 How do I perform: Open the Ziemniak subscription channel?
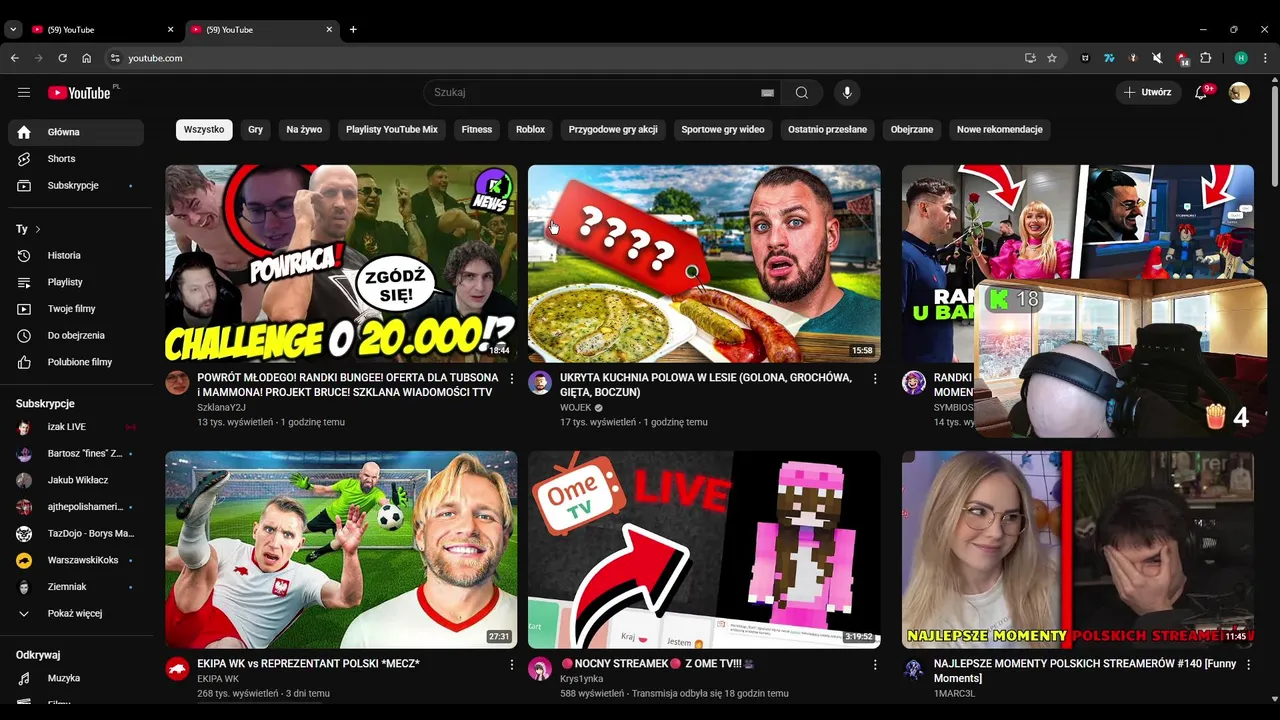76,587
